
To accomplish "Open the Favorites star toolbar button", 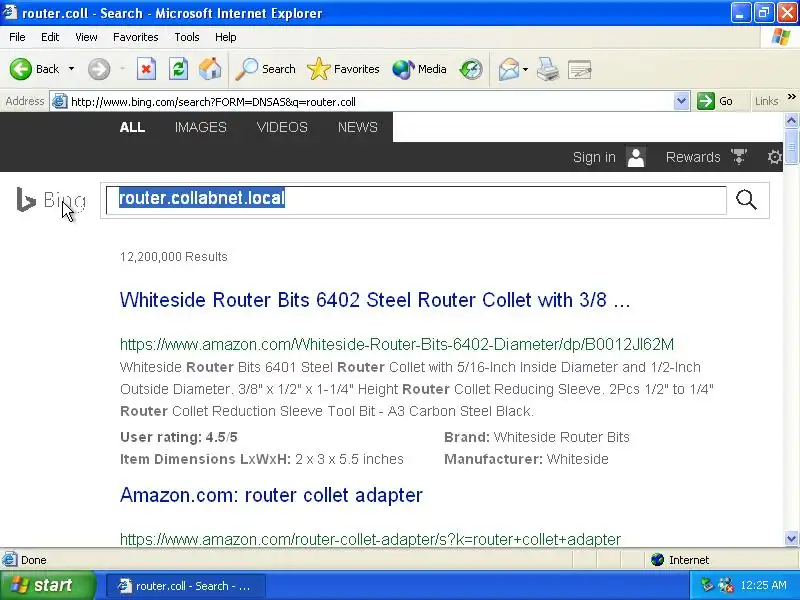I will click(x=343, y=69).
